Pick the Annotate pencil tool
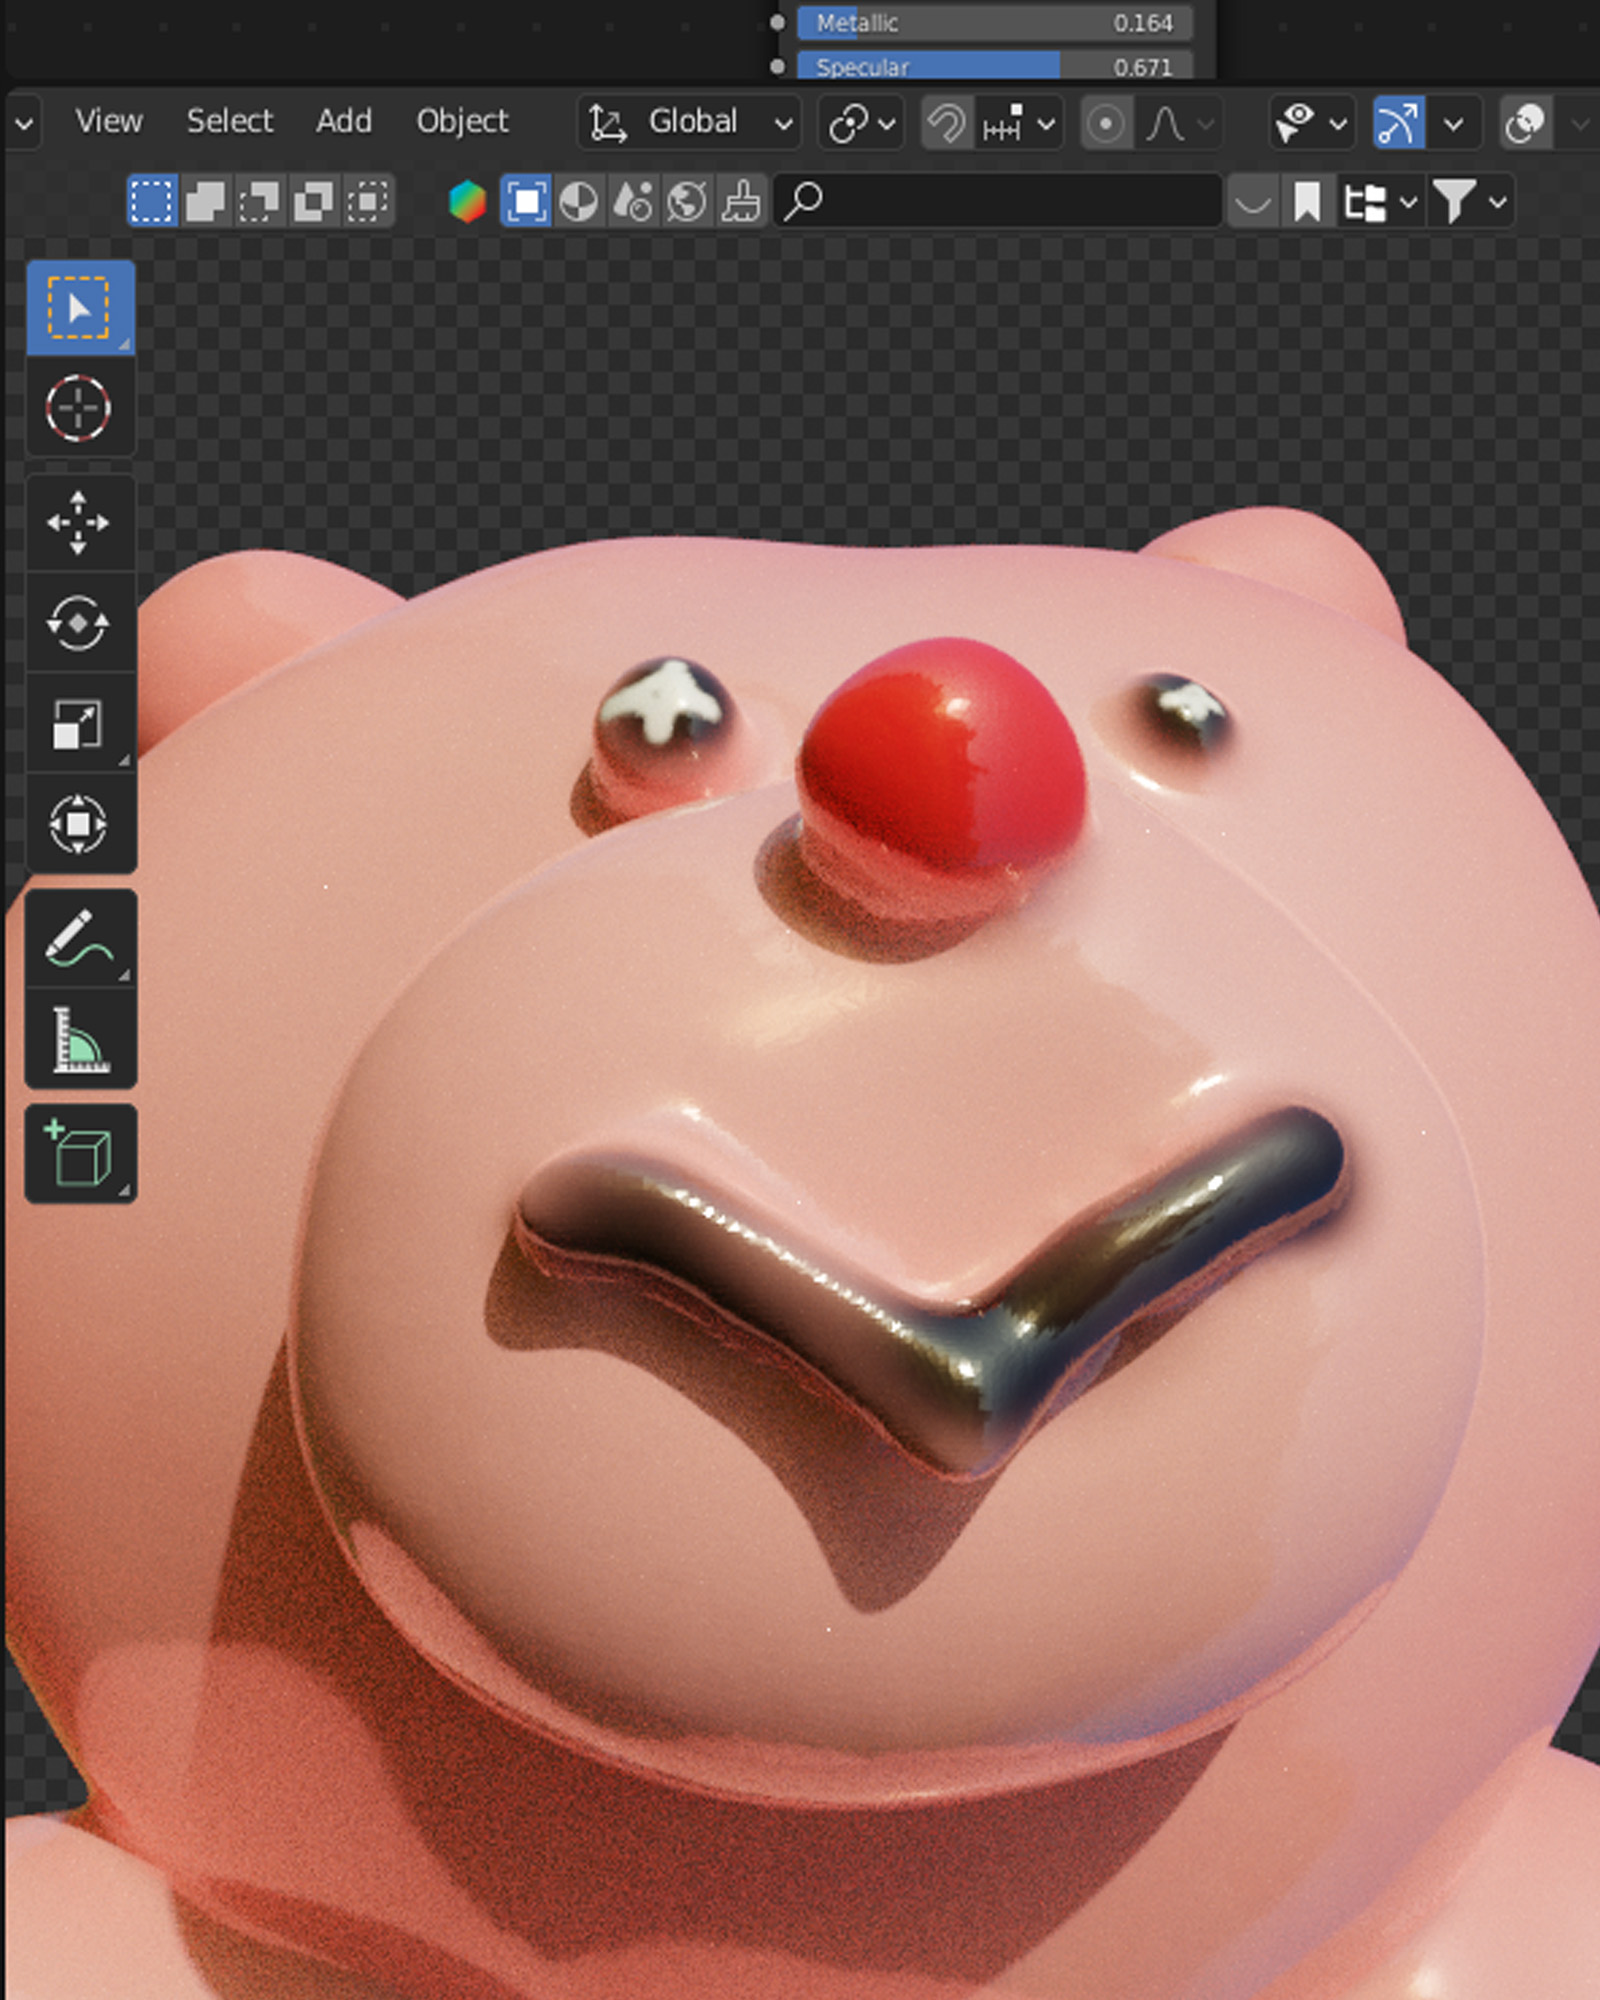This screenshot has width=1600, height=2000. click(x=78, y=939)
